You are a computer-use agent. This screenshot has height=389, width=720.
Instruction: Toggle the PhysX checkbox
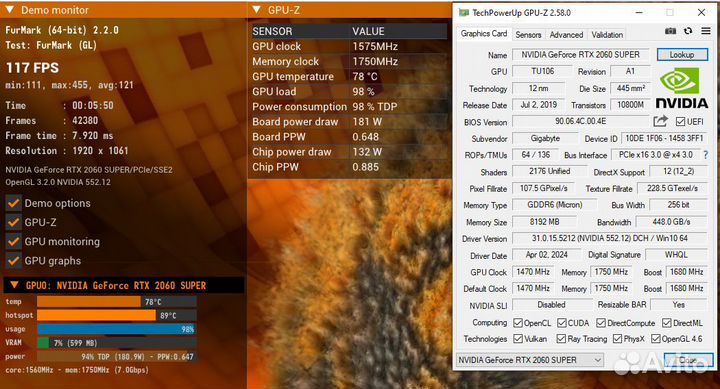(618, 339)
